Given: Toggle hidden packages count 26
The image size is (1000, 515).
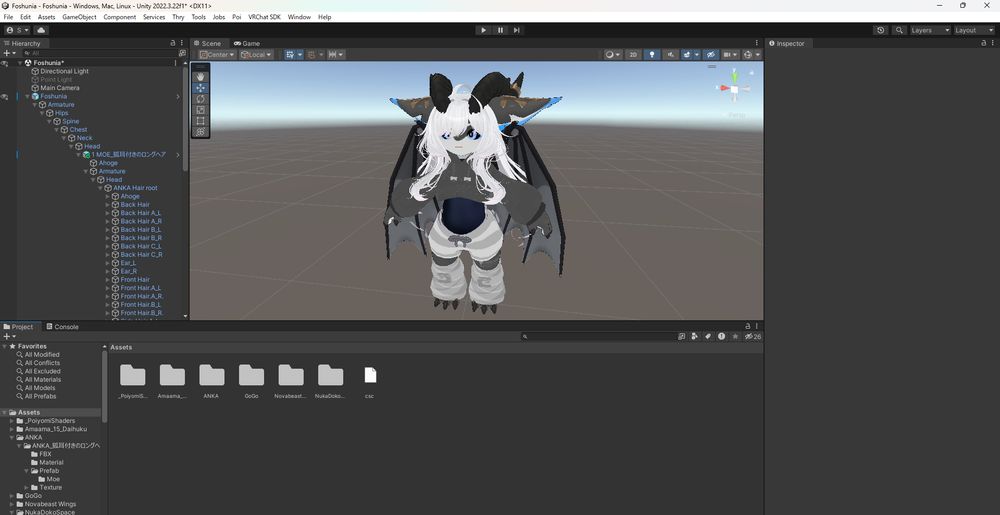Looking at the screenshot, I should [x=753, y=336].
